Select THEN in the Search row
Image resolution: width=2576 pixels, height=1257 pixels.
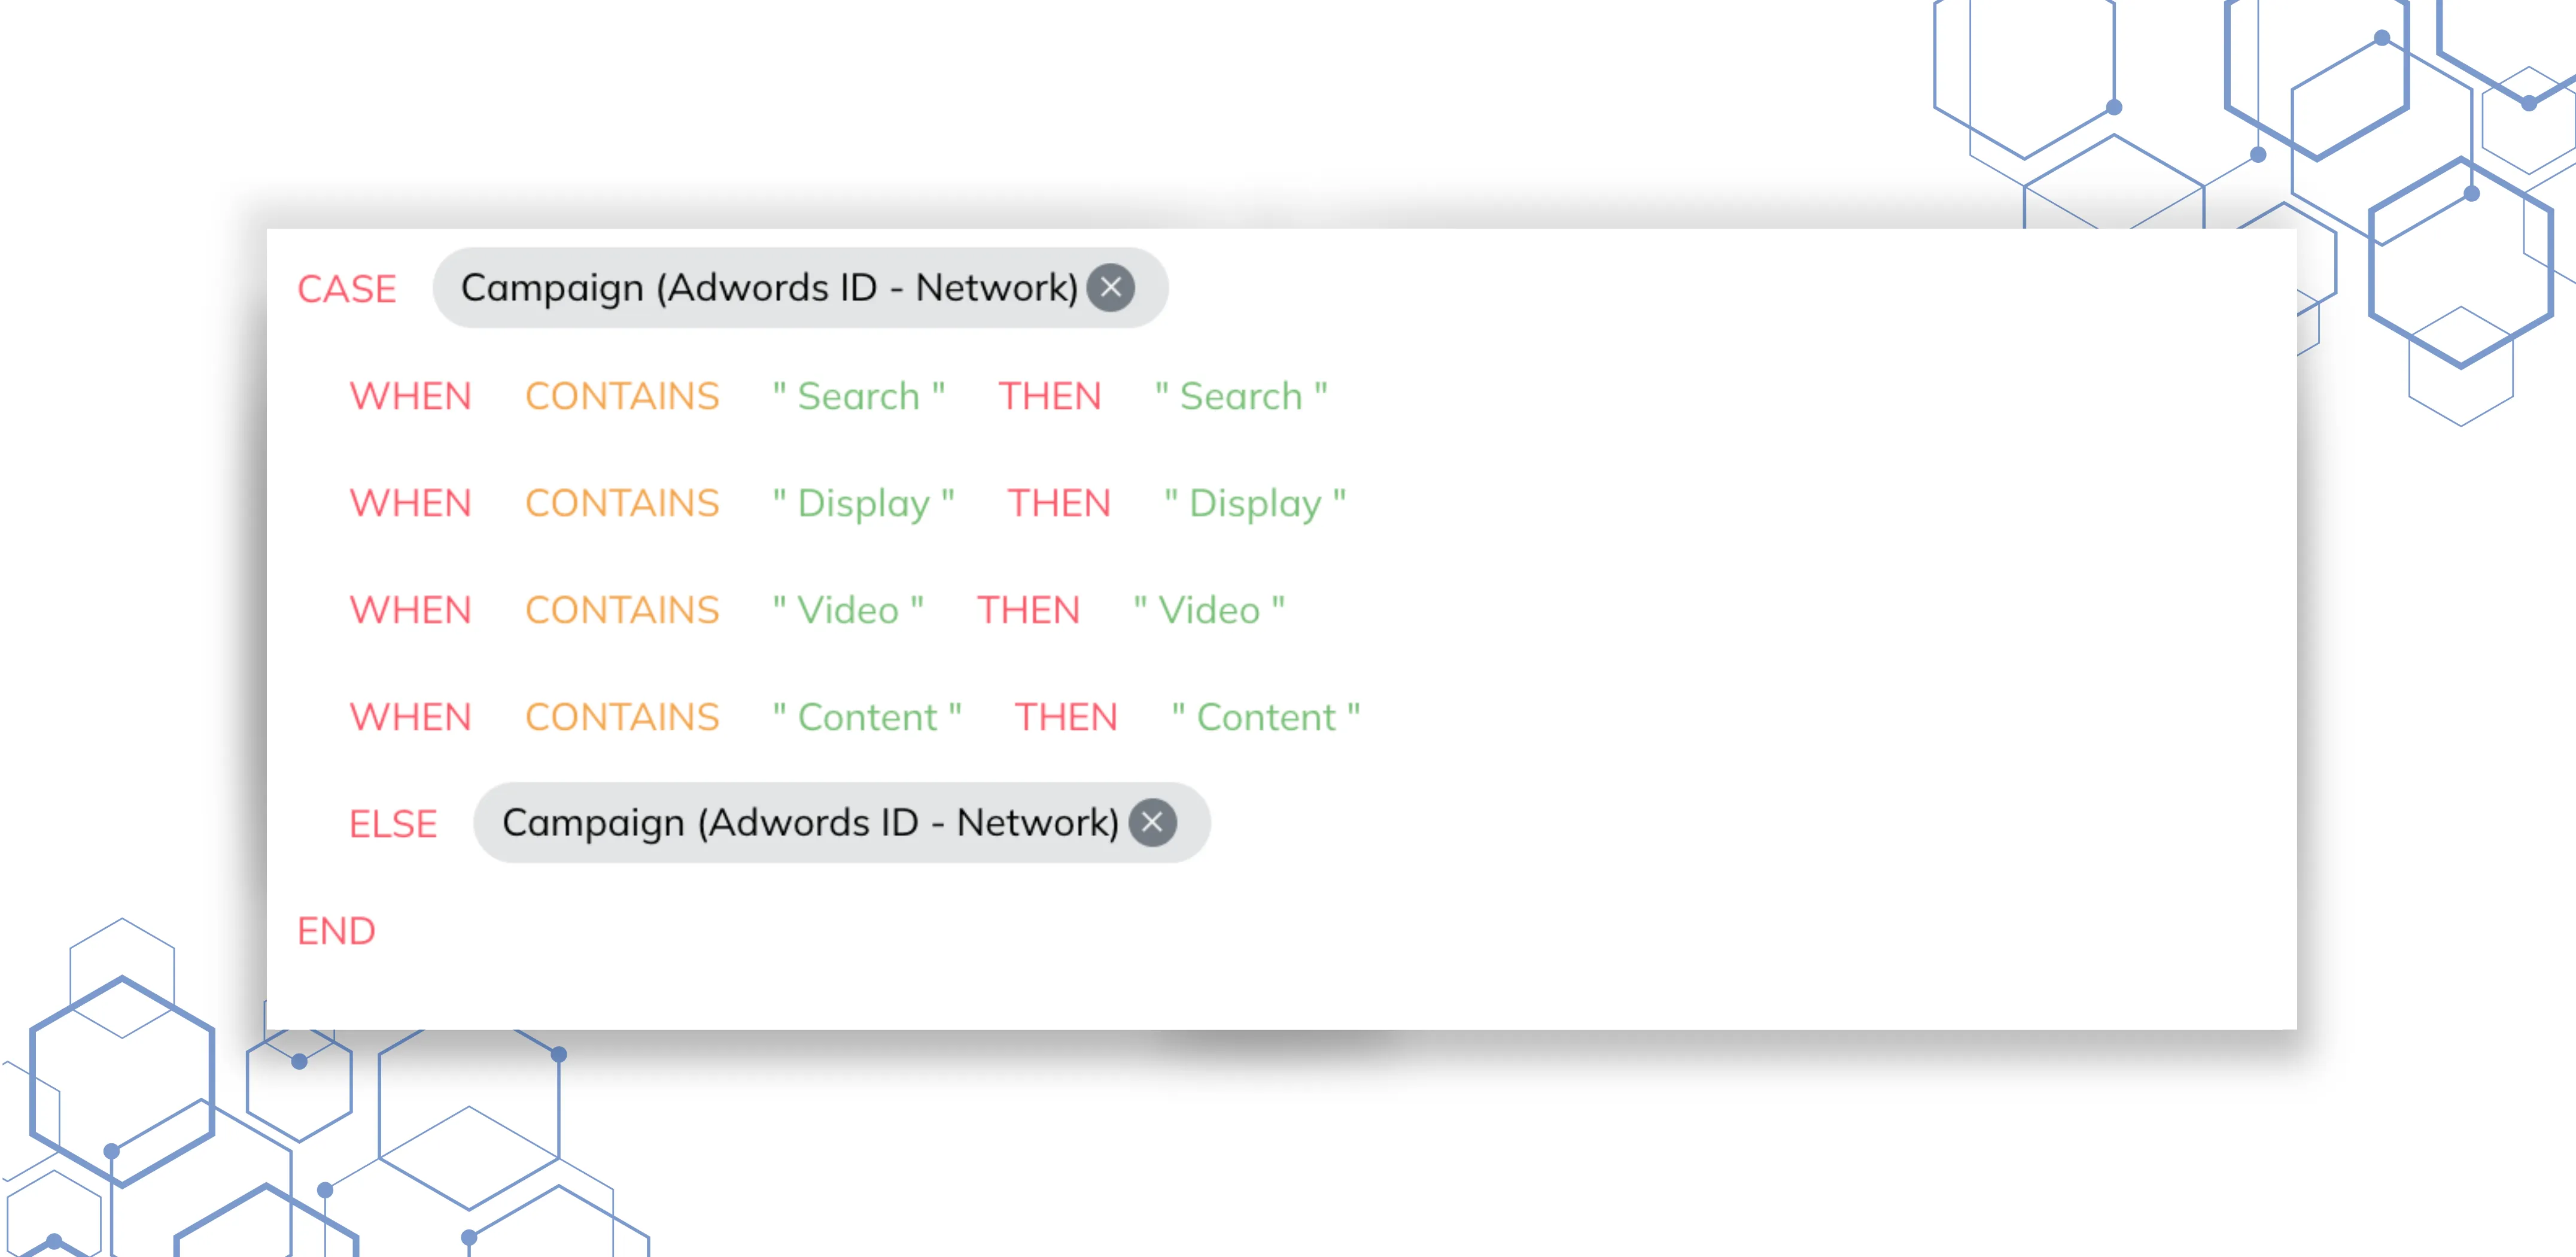(x=1050, y=396)
